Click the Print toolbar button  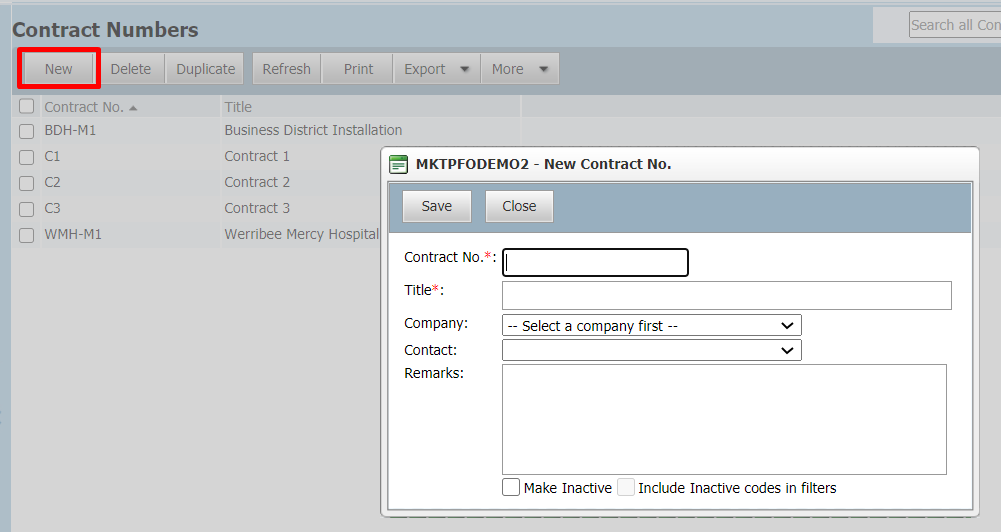point(358,68)
